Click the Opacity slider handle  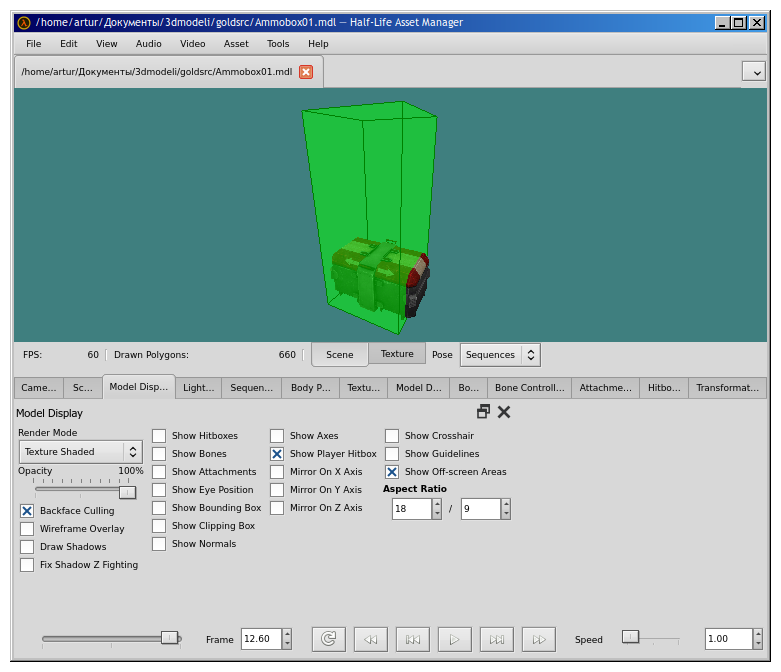128,492
